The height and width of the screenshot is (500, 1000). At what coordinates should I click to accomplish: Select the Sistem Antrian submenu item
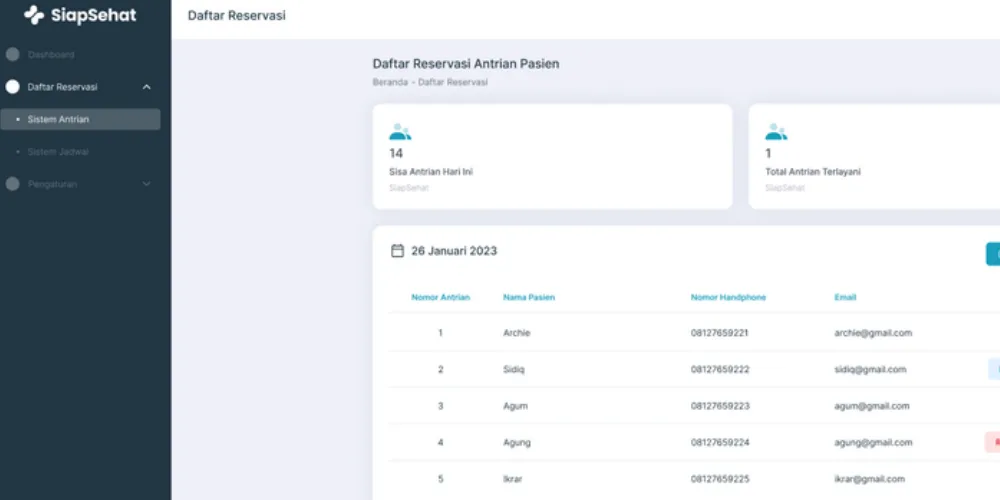coord(80,119)
